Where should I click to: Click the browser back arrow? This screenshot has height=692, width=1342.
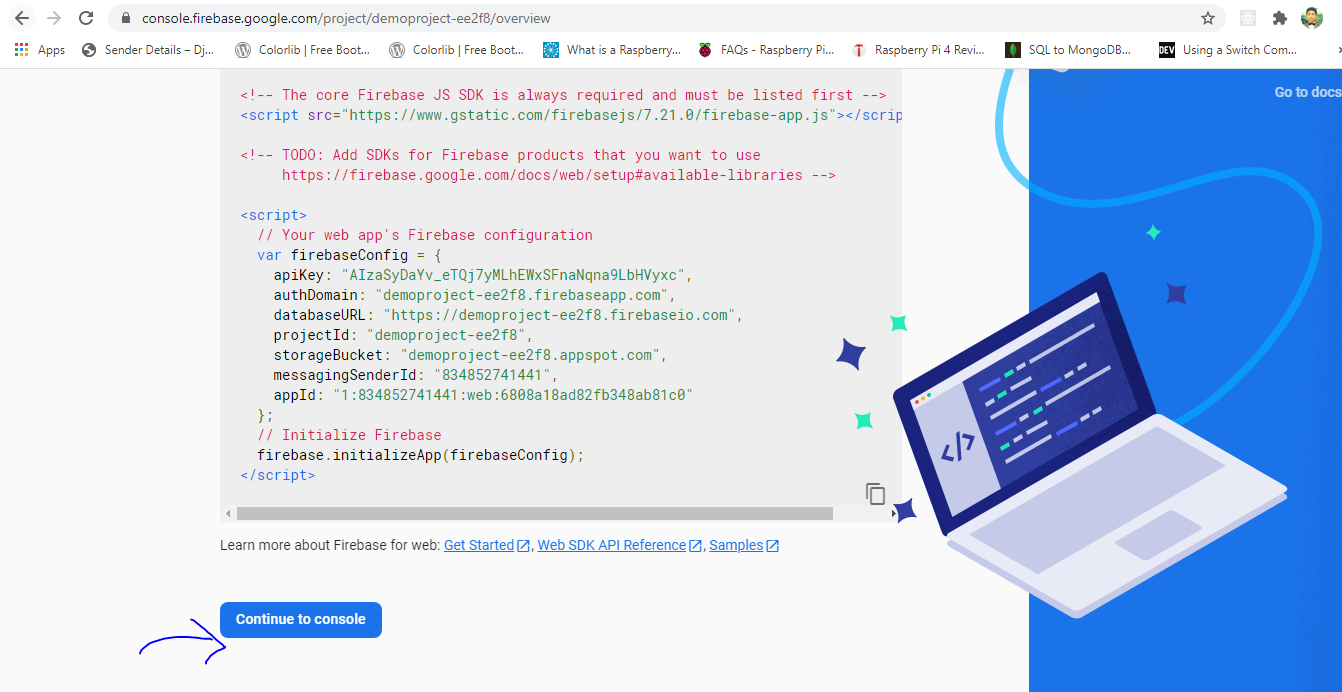point(22,18)
